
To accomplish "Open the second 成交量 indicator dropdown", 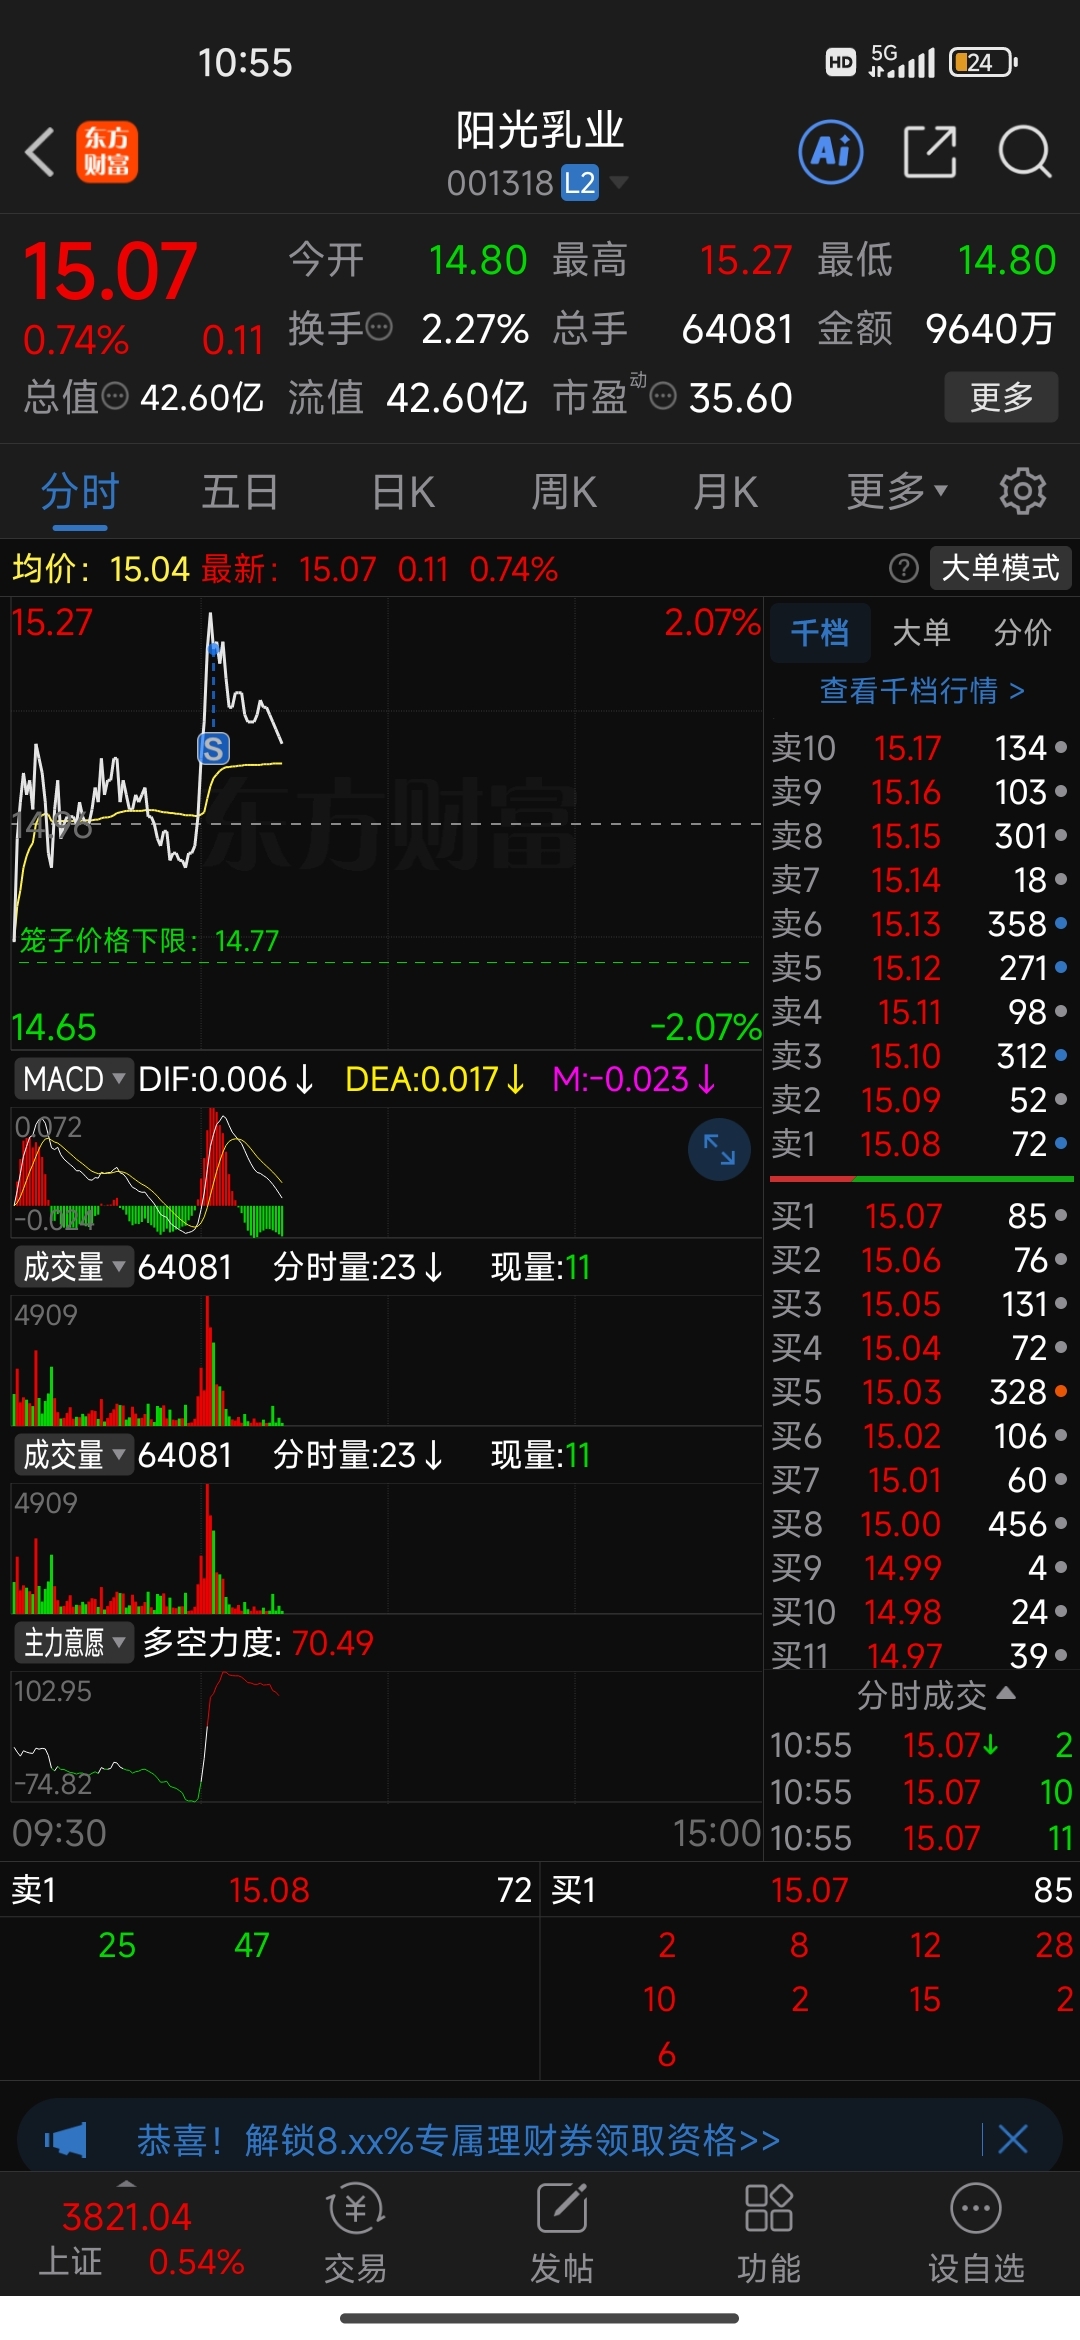I will (73, 1455).
